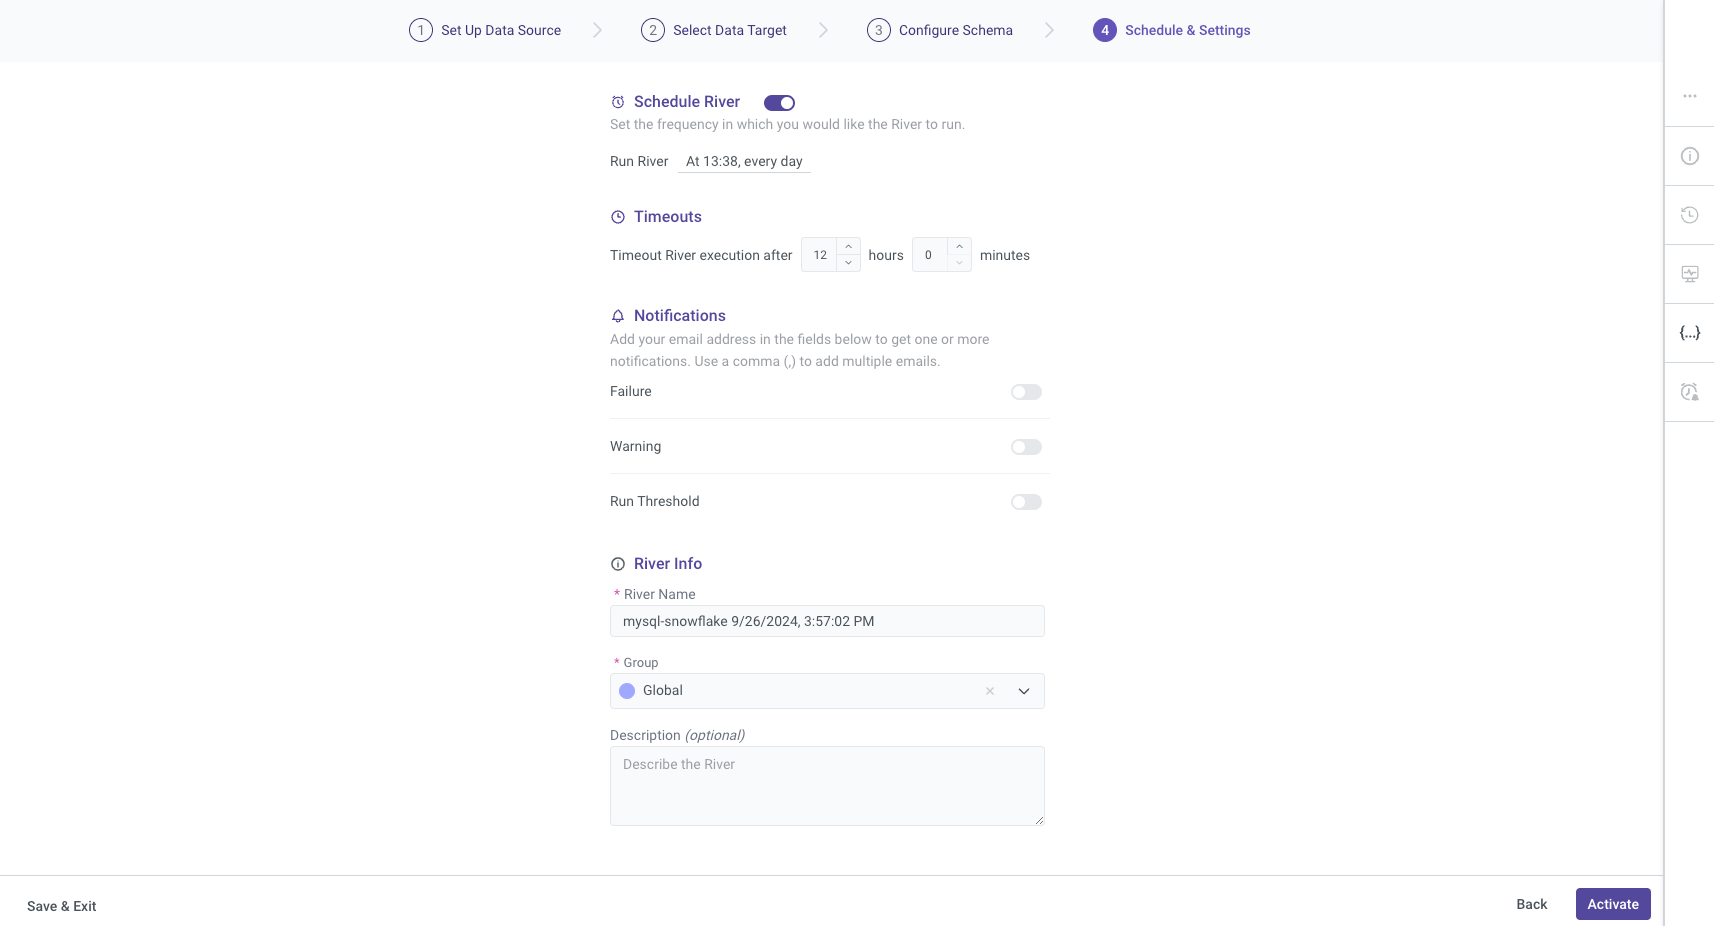Open the three-dots more options icon in sidebar

[x=1689, y=96]
